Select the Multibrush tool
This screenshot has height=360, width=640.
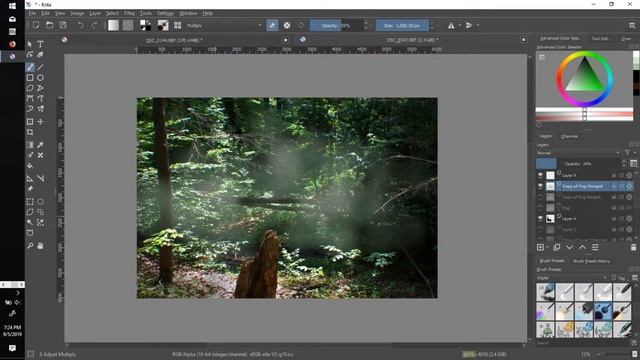pos(40,109)
